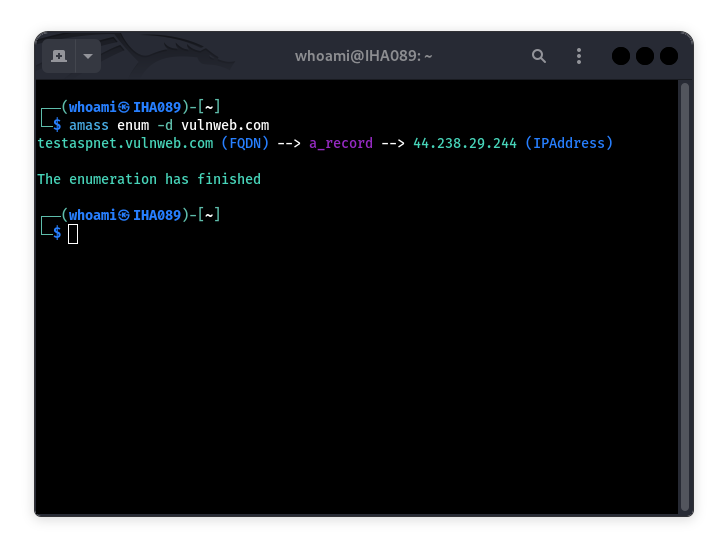Click the a_record text in output

341,143
